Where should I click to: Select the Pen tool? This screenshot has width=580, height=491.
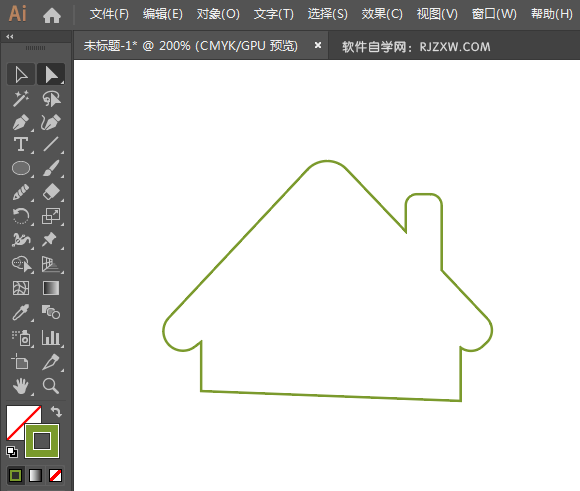[x=21, y=122]
